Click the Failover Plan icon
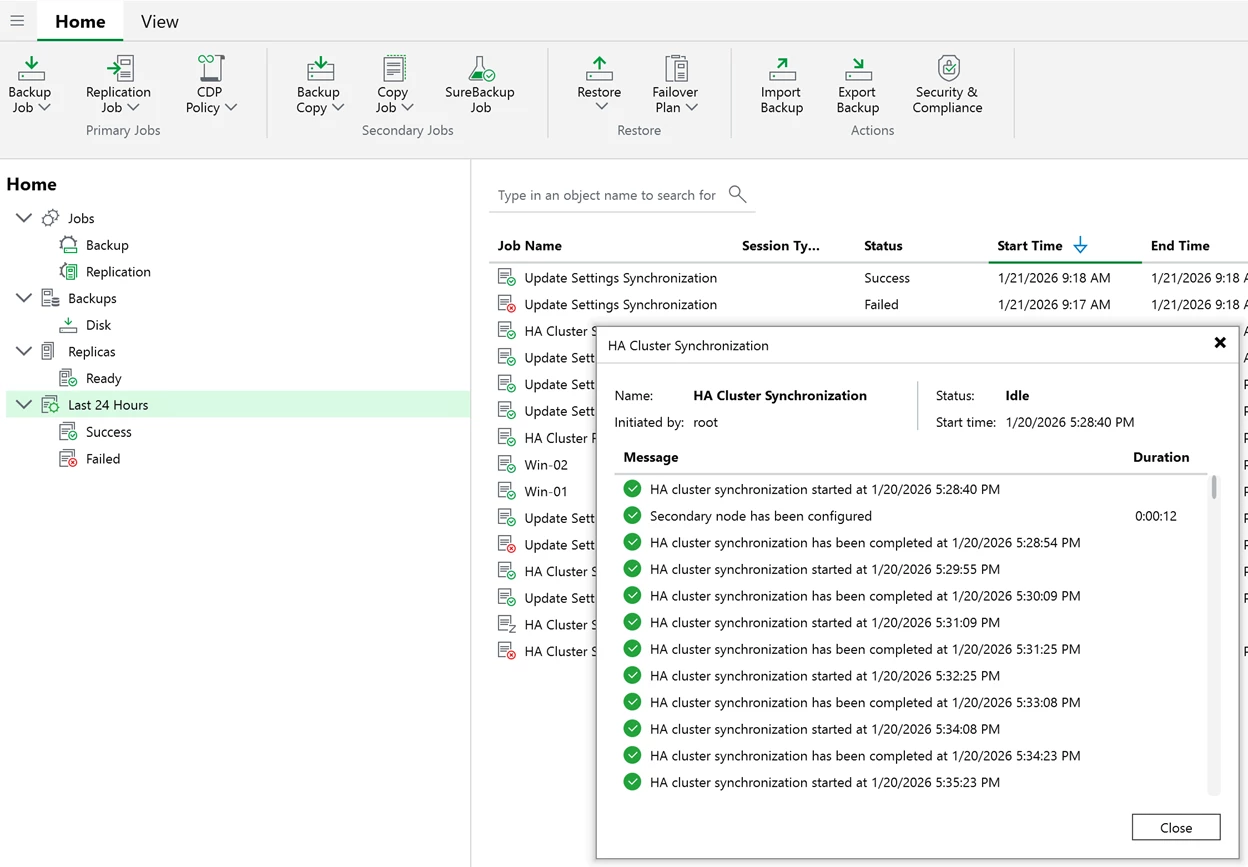1248x867 pixels. point(676,69)
